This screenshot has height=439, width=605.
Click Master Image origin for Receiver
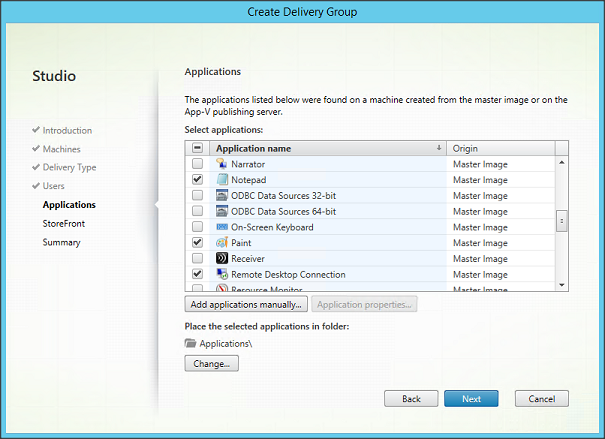pyautogui.click(x=480, y=259)
